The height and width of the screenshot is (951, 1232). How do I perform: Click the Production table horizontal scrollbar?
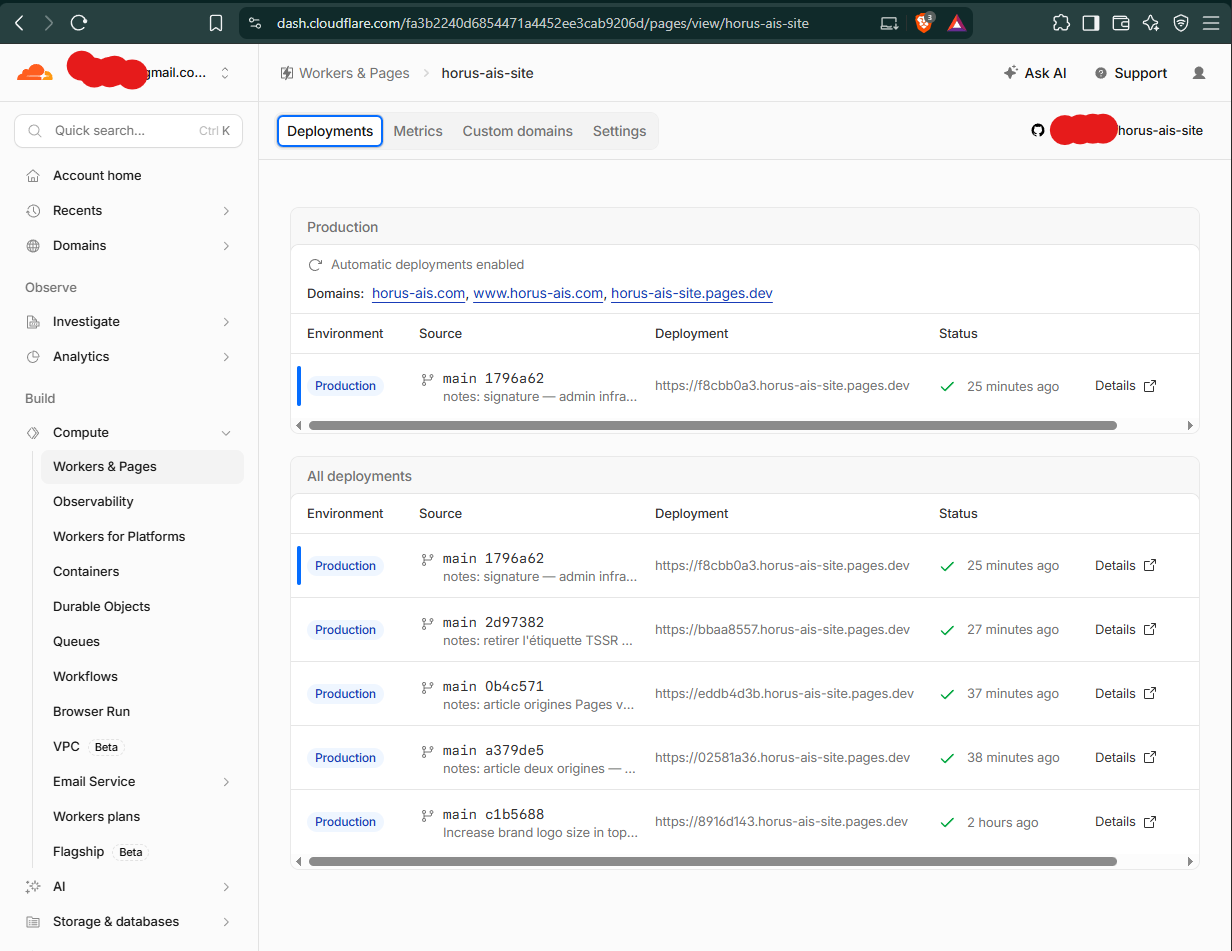point(712,425)
